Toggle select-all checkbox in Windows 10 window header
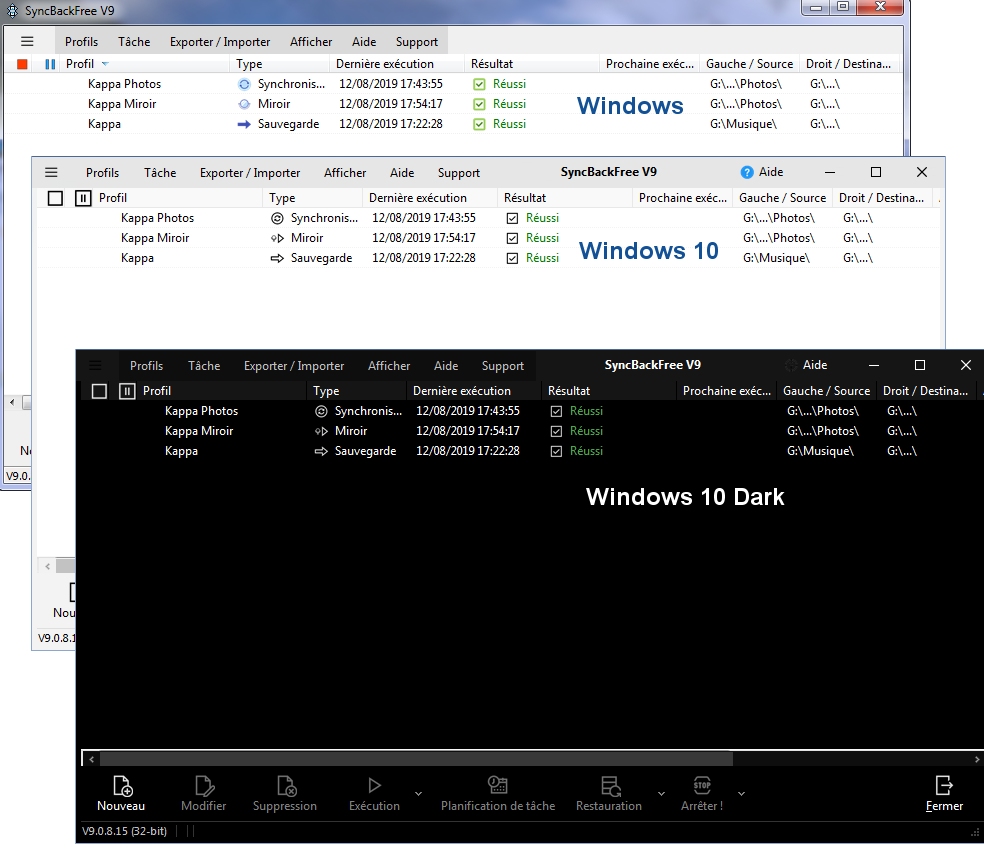The width and height of the screenshot is (984, 850). 55,198
